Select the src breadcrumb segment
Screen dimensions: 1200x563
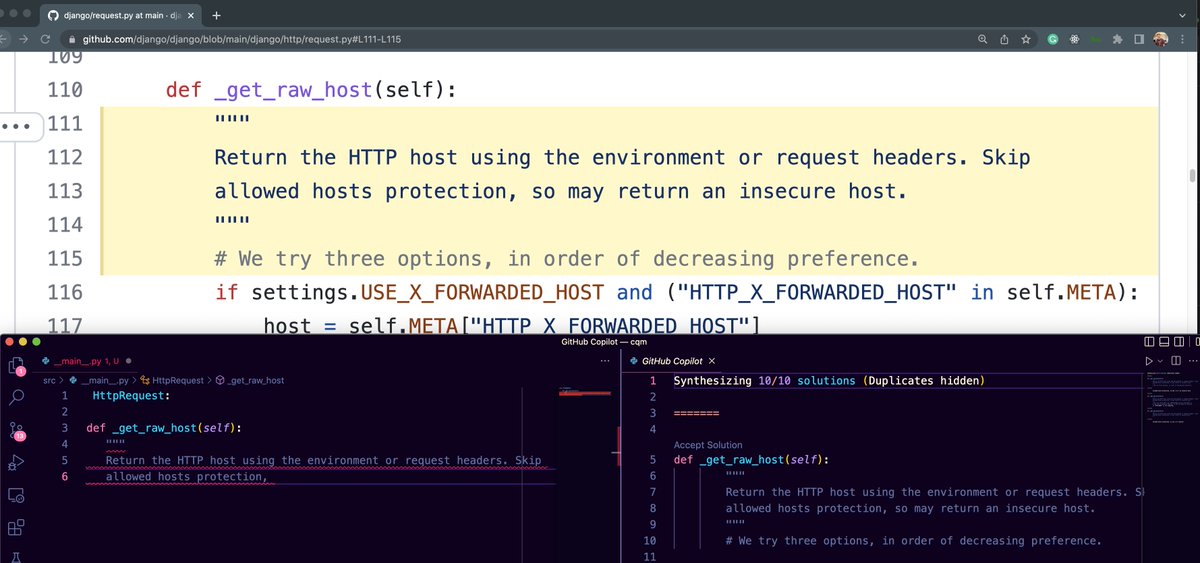(48, 380)
